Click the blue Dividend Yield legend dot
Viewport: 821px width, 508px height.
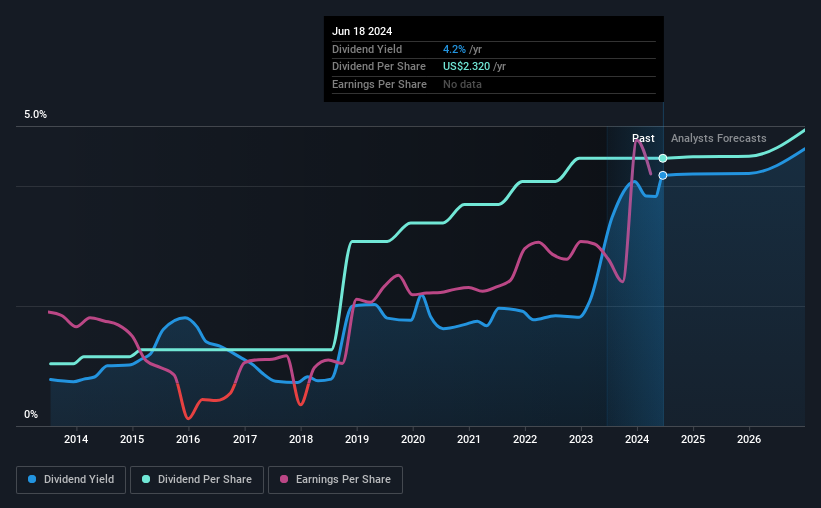32,479
